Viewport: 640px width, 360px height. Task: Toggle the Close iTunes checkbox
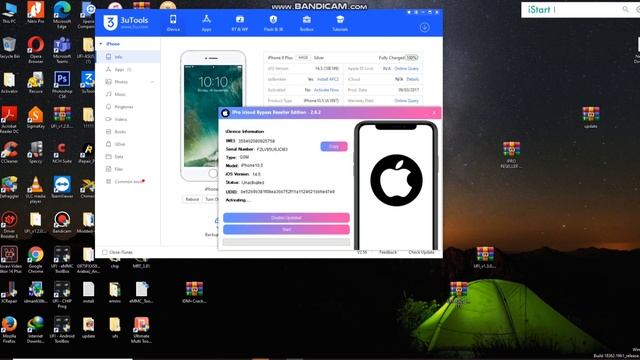click(x=105, y=252)
